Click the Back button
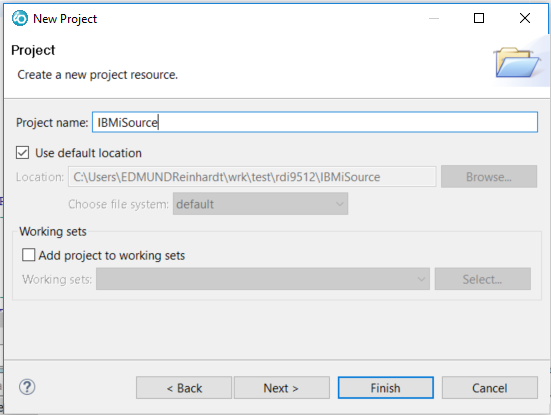Screen dimensions: 551x415 pos(184,388)
